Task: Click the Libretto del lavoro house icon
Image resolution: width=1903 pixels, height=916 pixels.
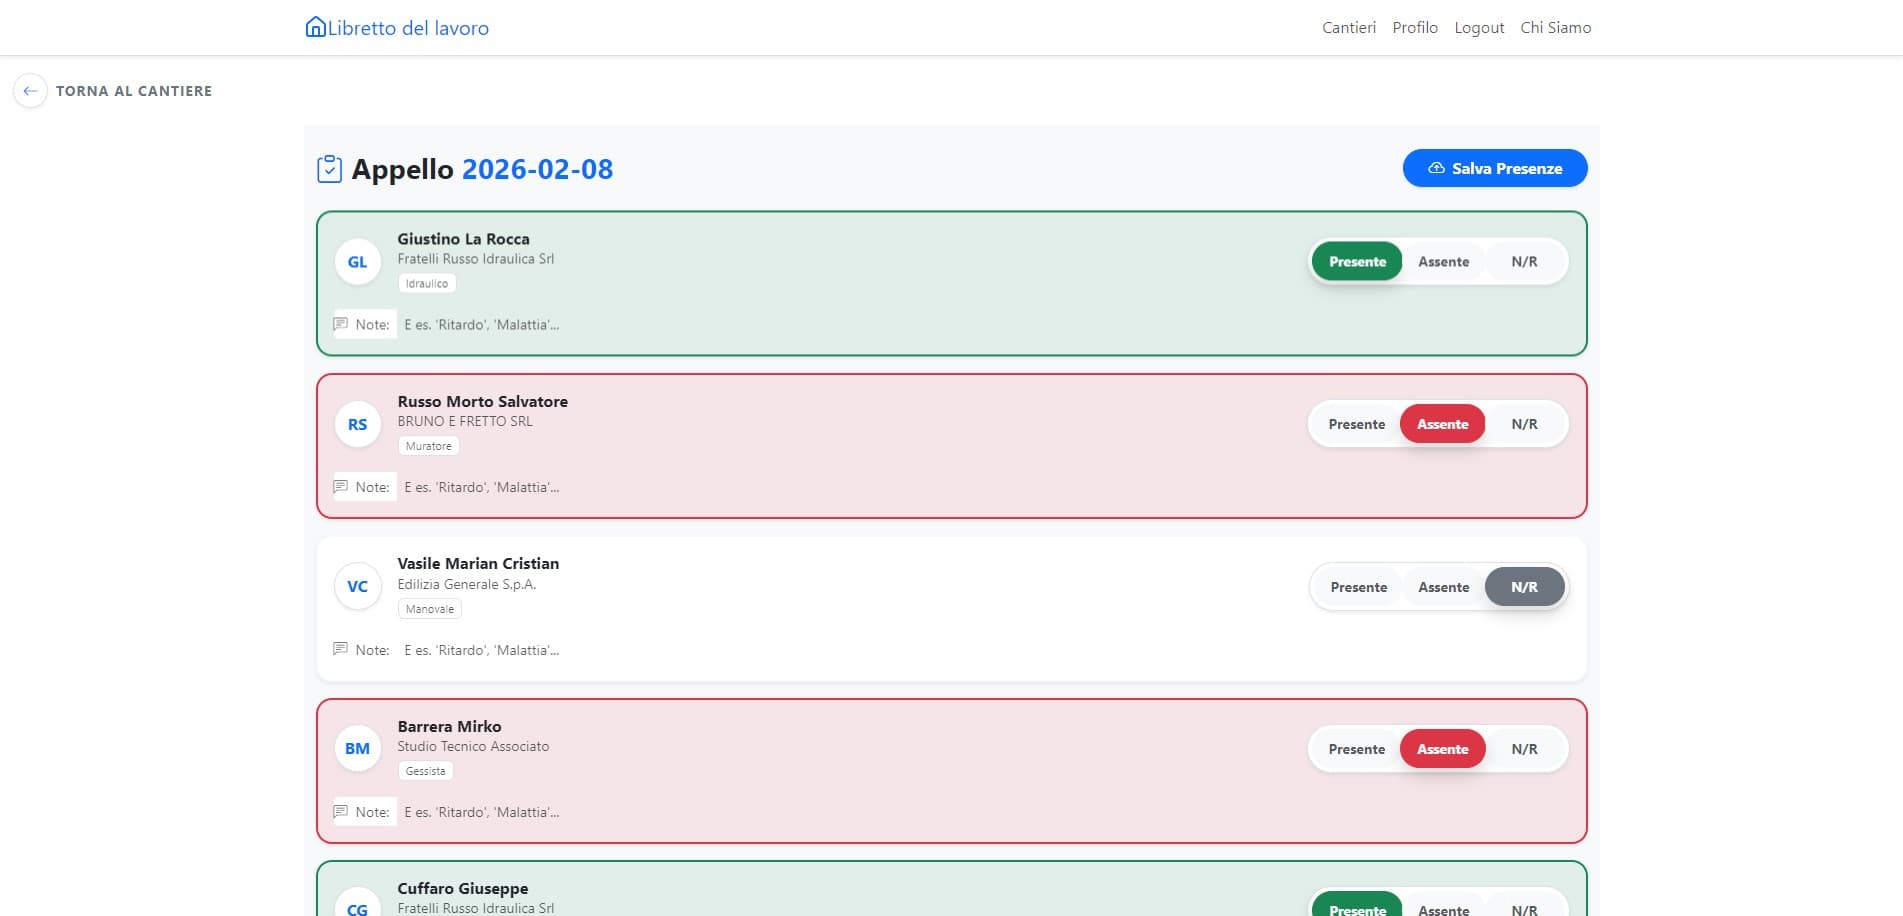Action: (x=315, y=27)
